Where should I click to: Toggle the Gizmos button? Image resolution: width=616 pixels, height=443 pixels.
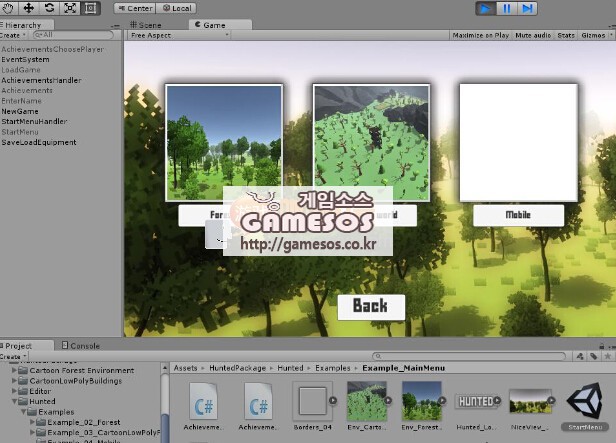click(596, 35)
